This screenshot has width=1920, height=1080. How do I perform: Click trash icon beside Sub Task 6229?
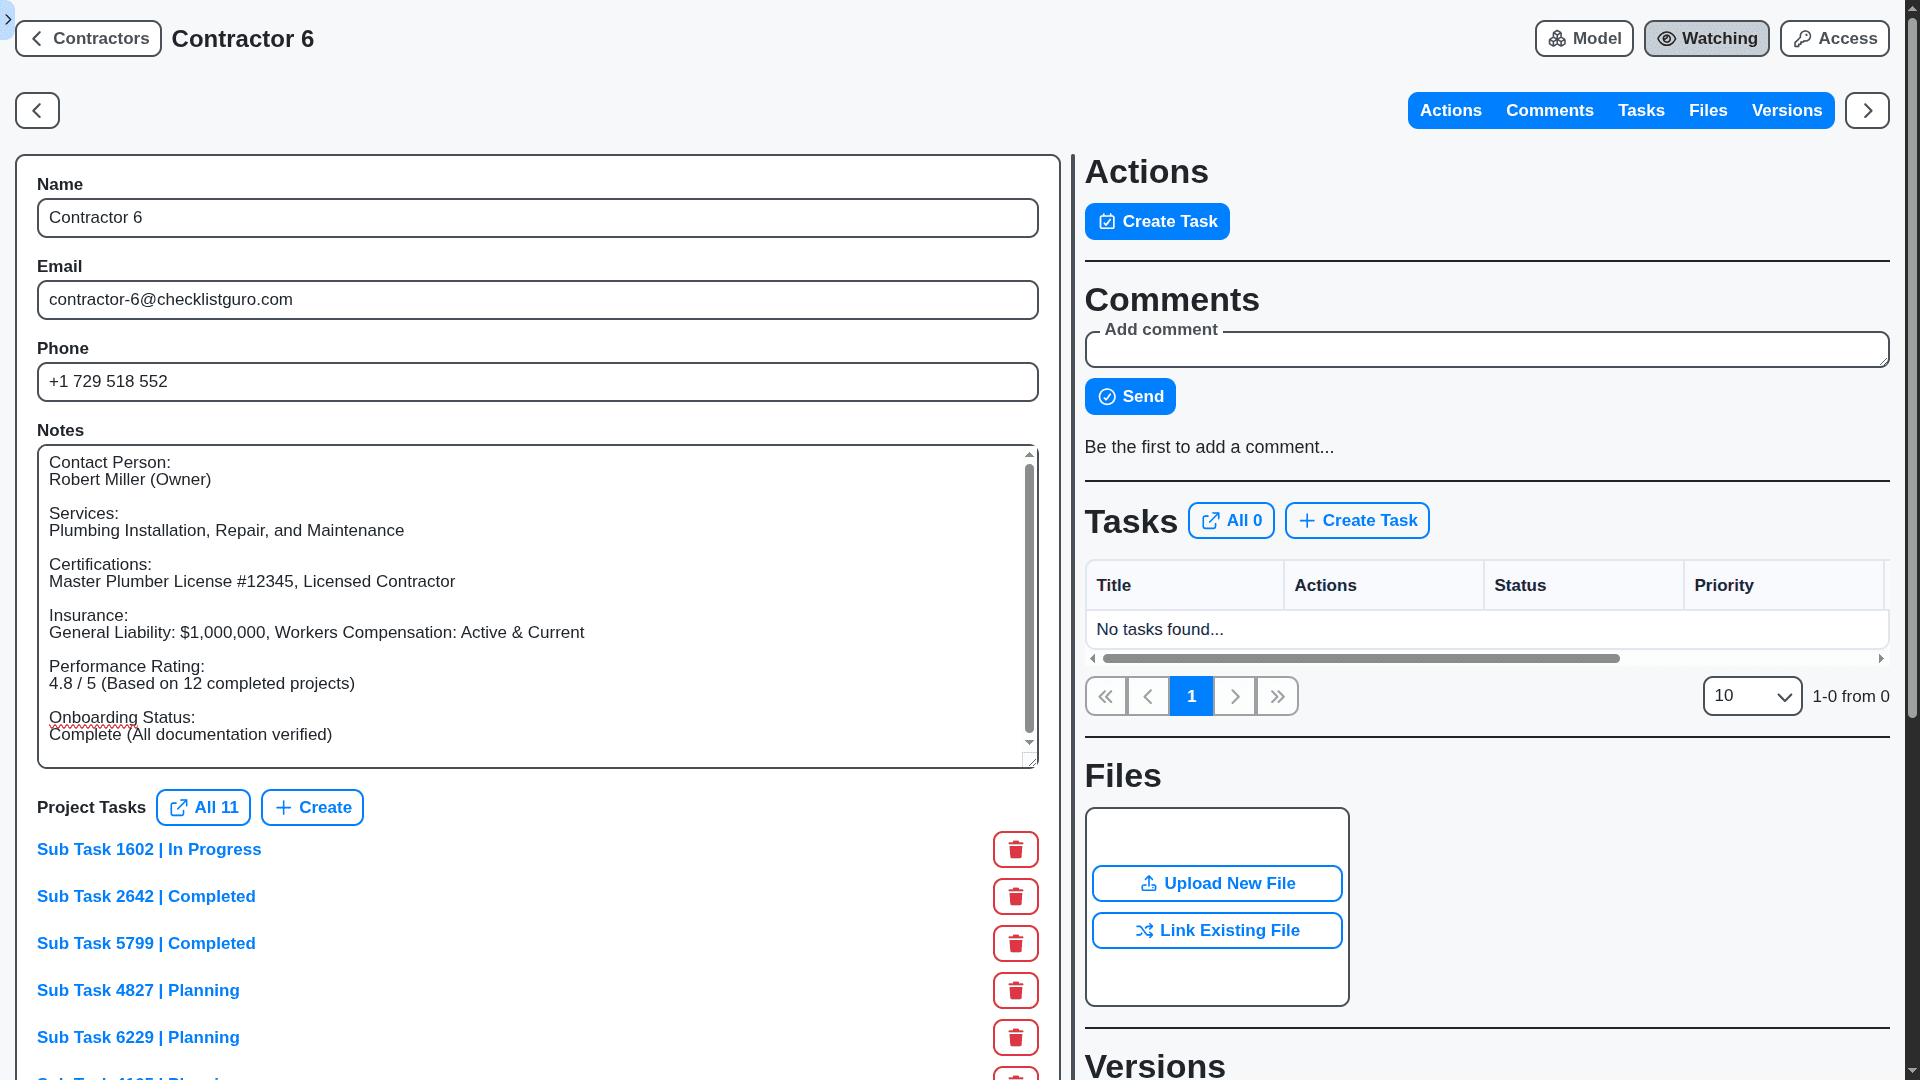[x=1015, y=1038]
